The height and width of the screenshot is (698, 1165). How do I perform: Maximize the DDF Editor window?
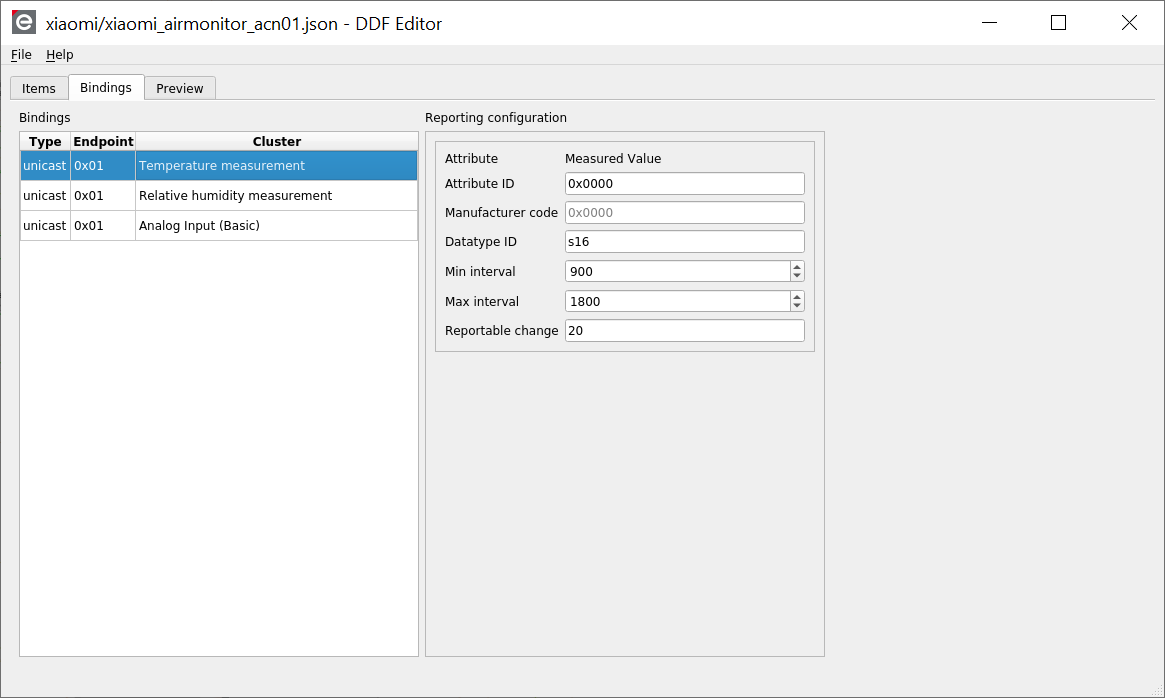[x=1058, y=23]
